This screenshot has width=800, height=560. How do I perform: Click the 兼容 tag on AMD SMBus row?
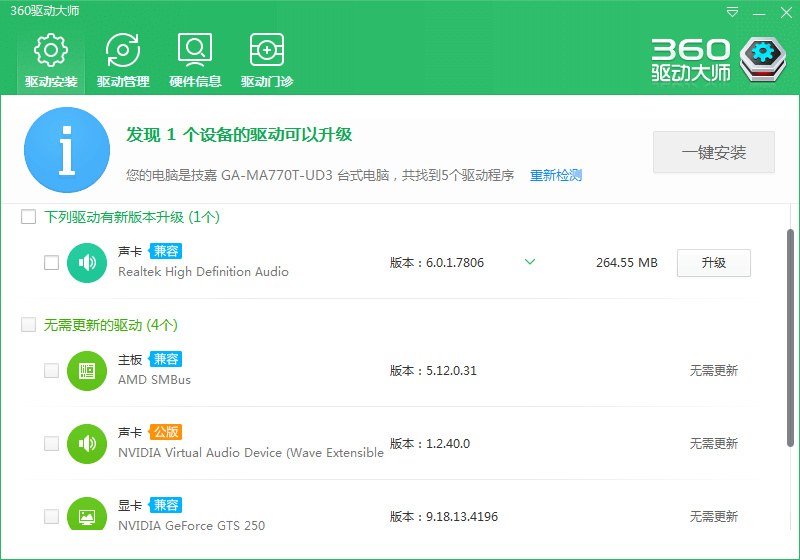tap(166, 359)
